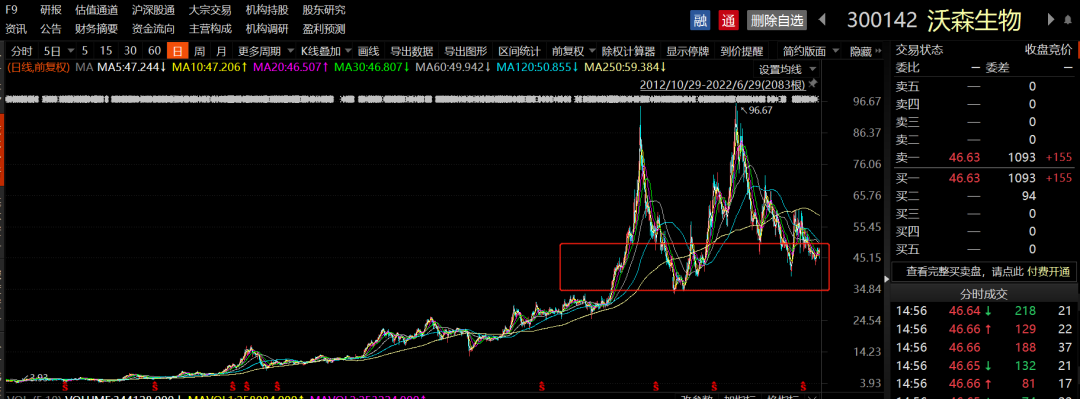Select the 5-minute K-line period

(85, 51)
